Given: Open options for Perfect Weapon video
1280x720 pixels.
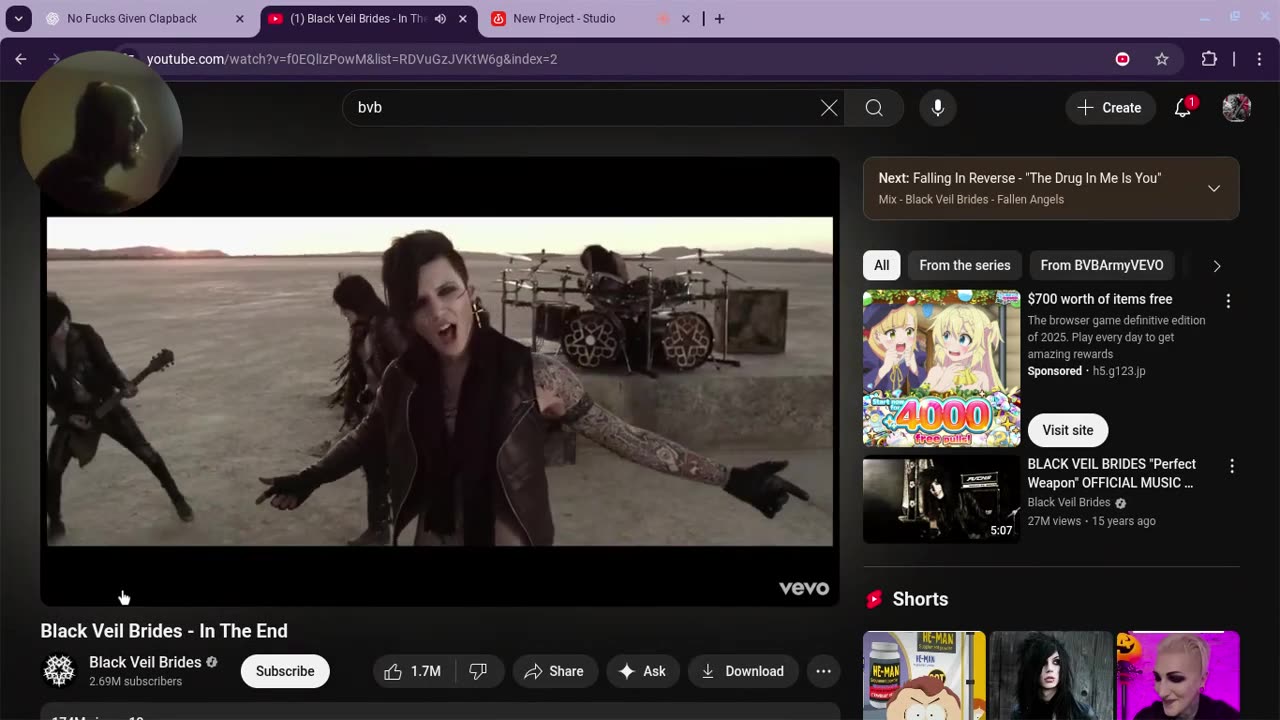Looking at the screenshot, I should point(1231,466).
